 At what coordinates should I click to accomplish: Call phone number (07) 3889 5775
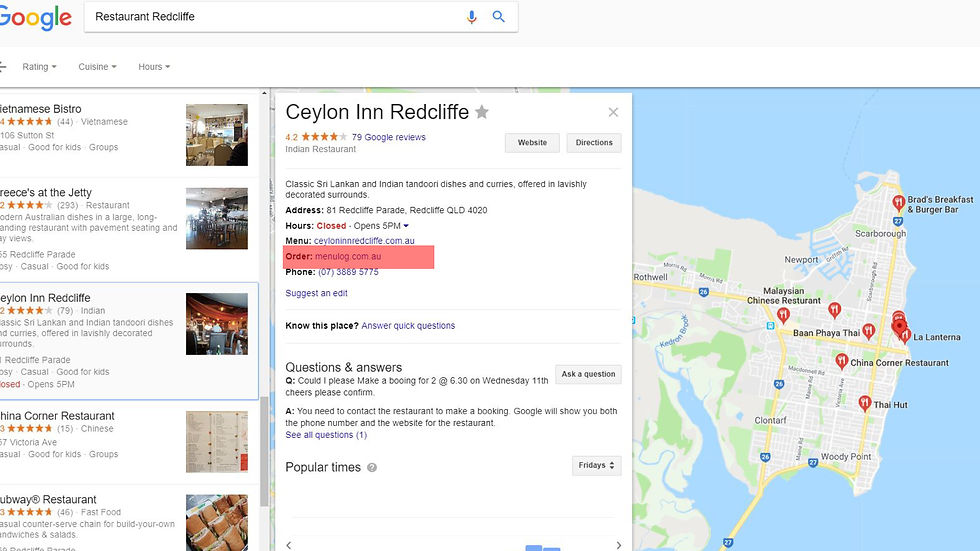tap(348, 272)
